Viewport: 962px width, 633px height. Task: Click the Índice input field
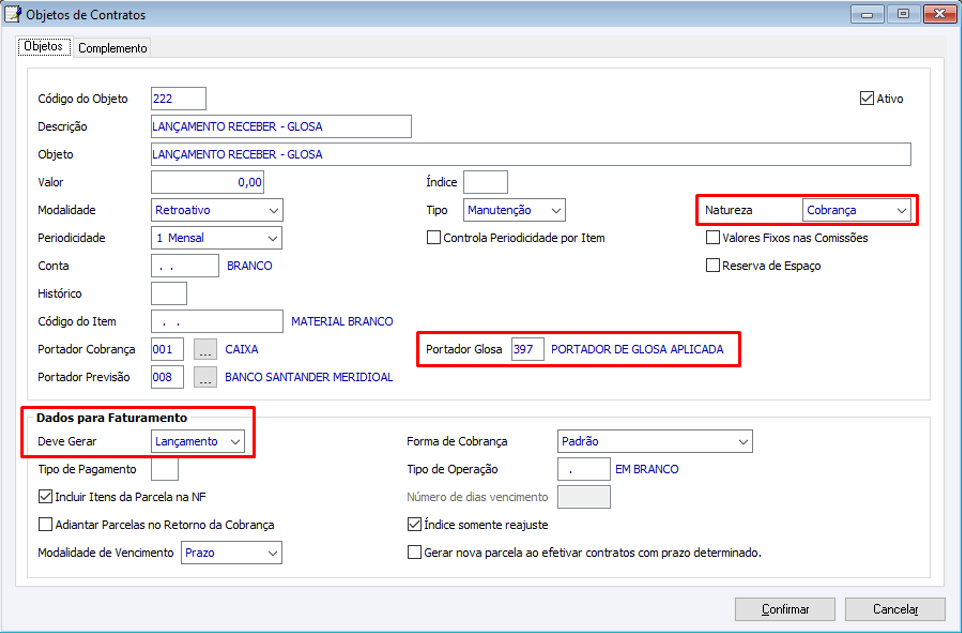coord(485,182)
